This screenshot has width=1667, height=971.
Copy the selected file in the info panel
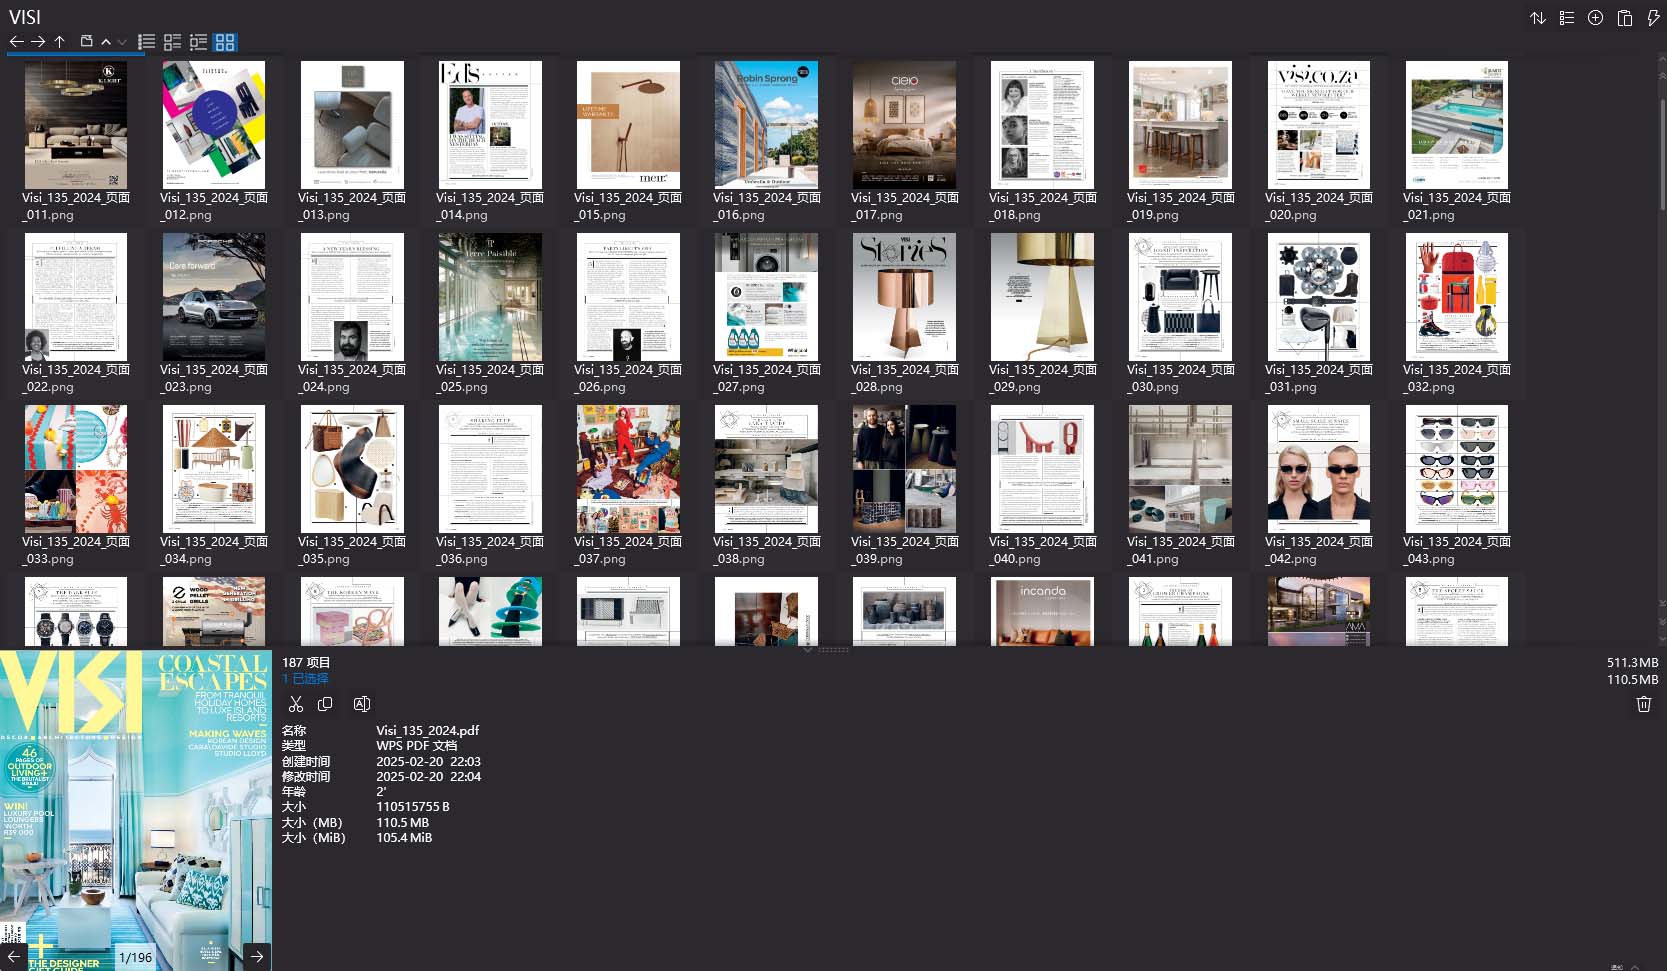pyautogui.click(x=325, y=704)
